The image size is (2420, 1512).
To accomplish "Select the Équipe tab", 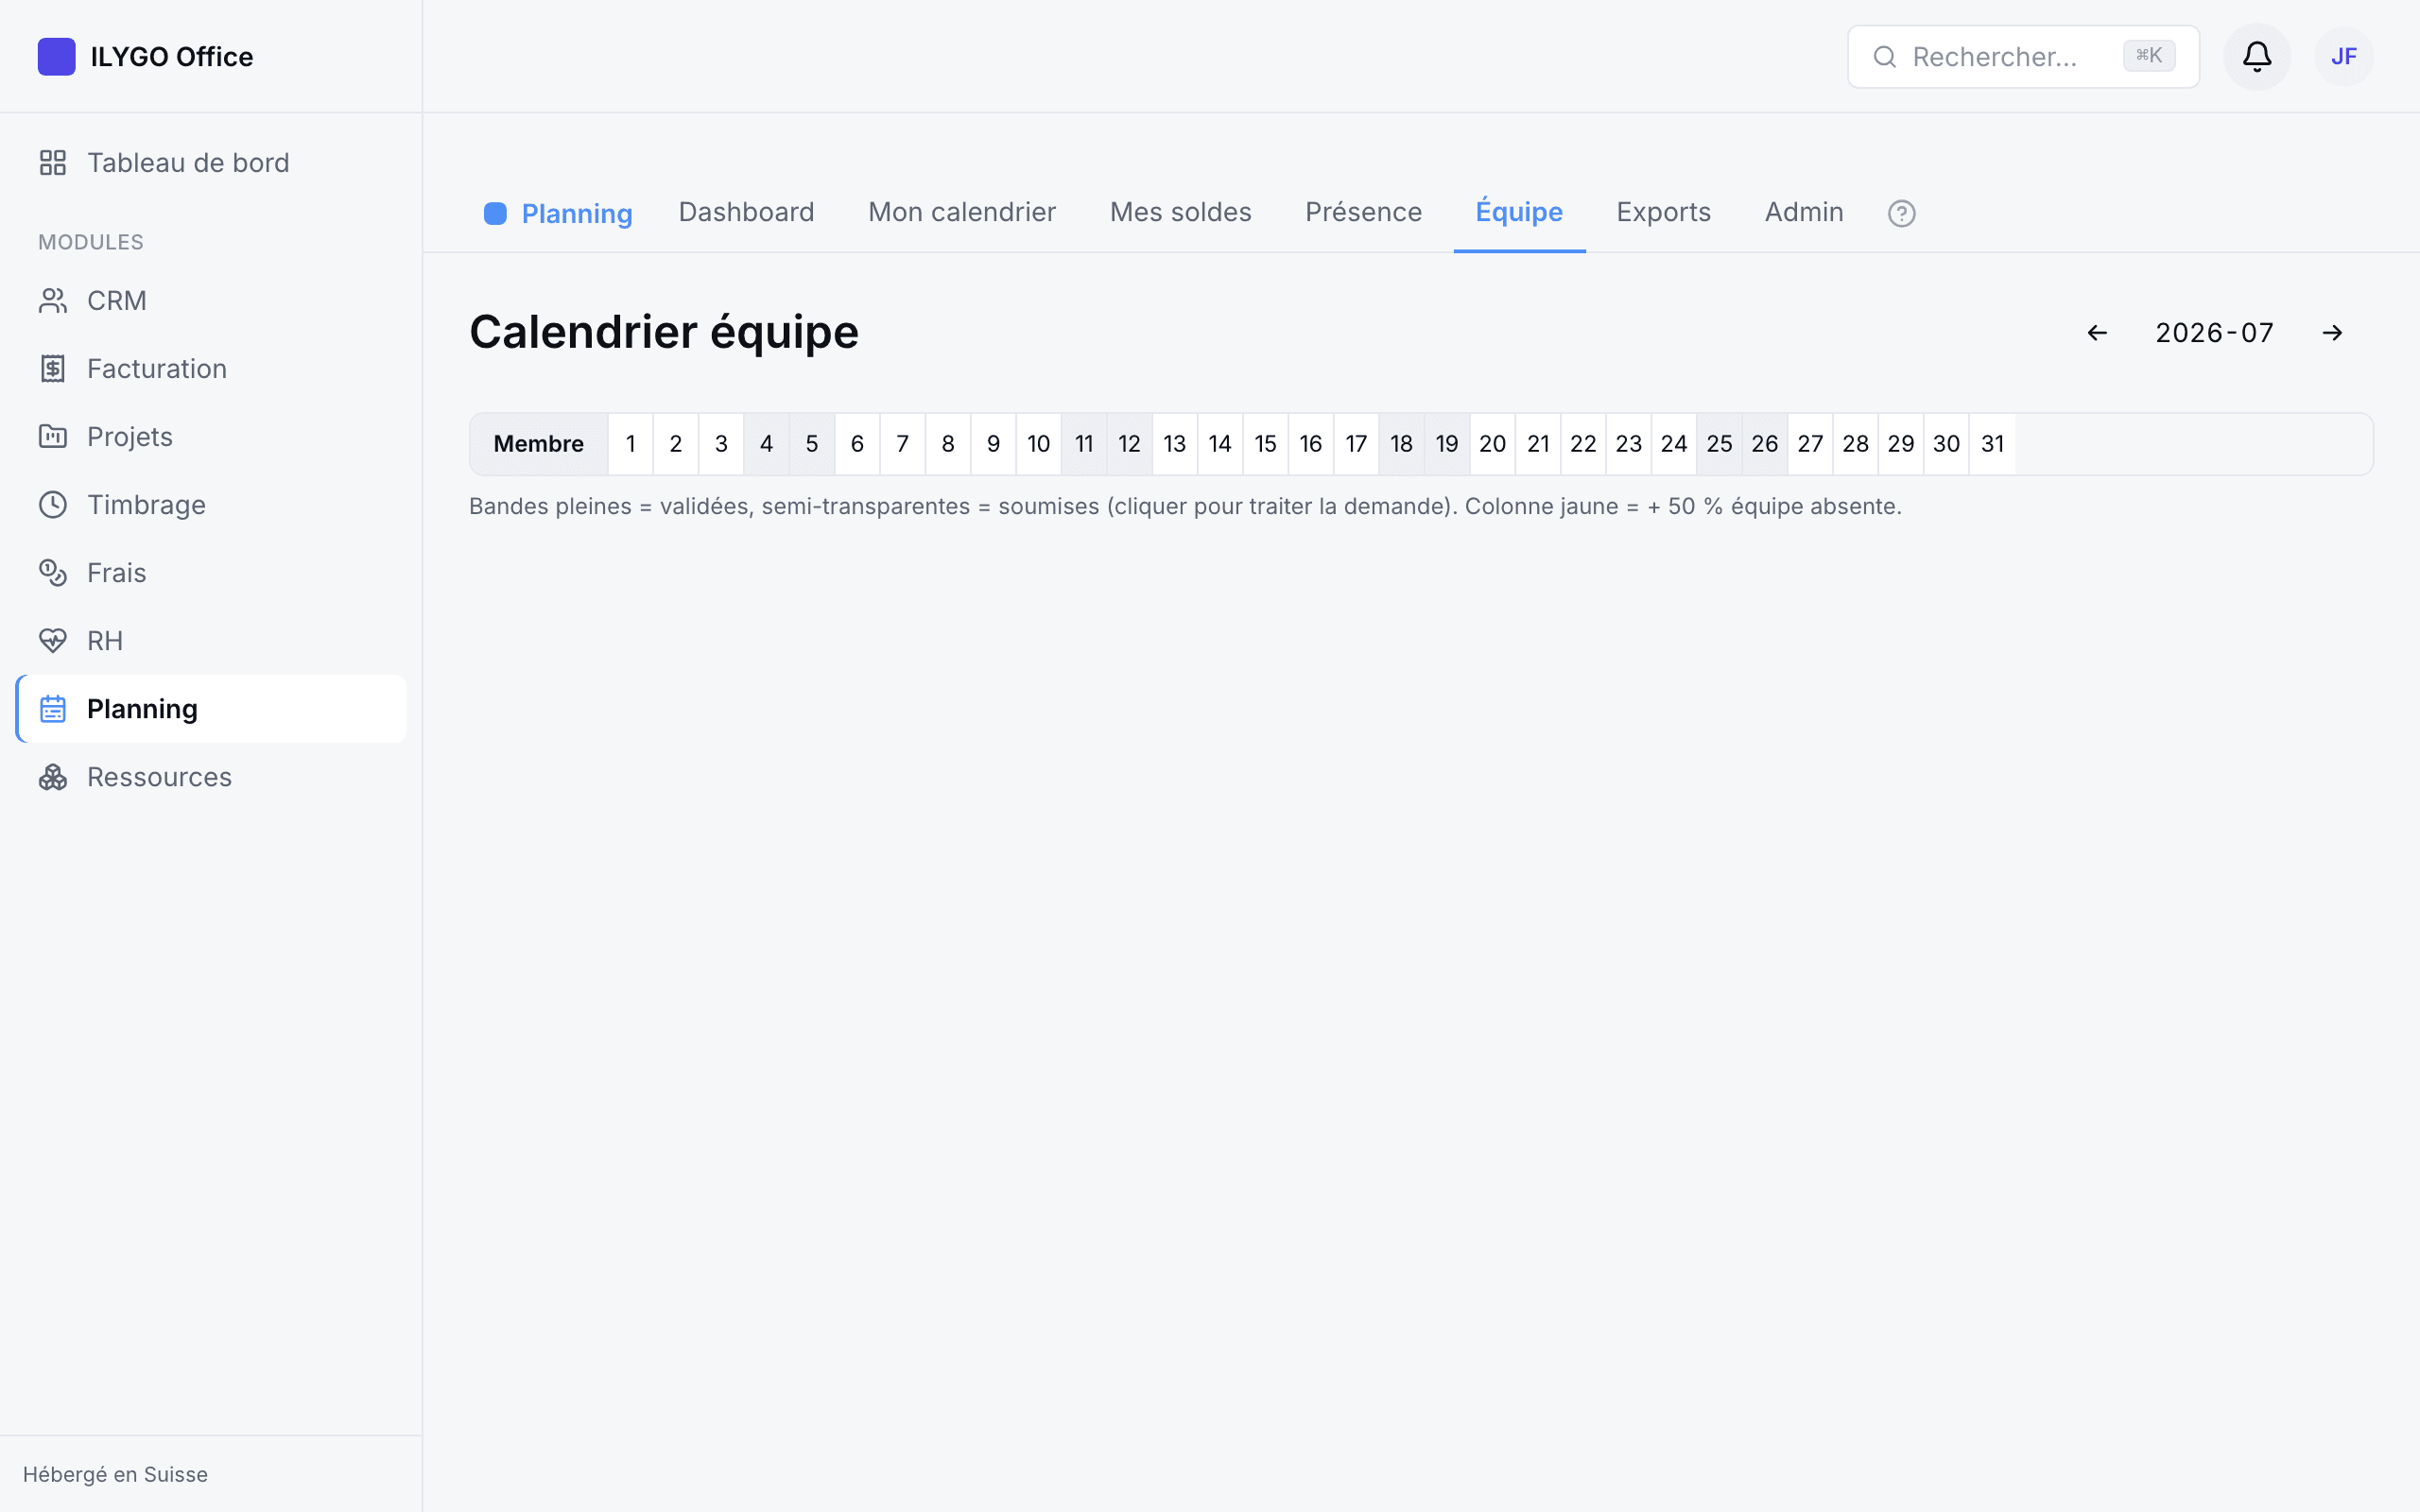I will tap(1519, 212).
